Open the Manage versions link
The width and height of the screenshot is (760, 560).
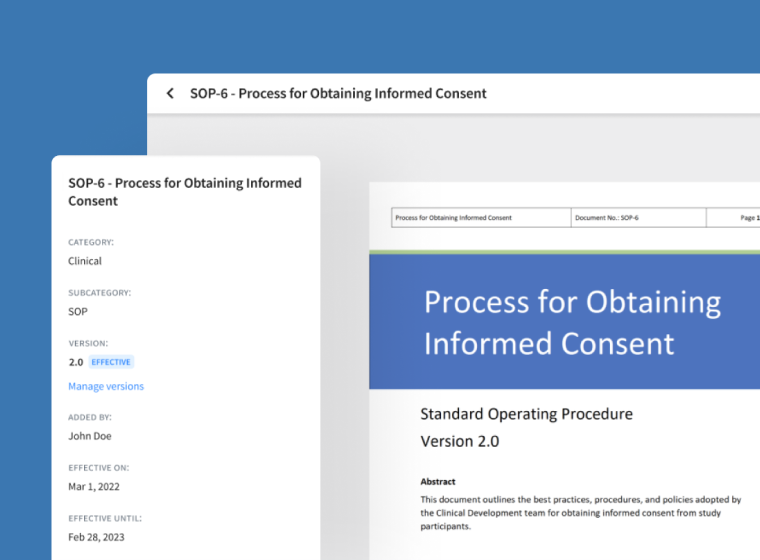coord(106,386)
